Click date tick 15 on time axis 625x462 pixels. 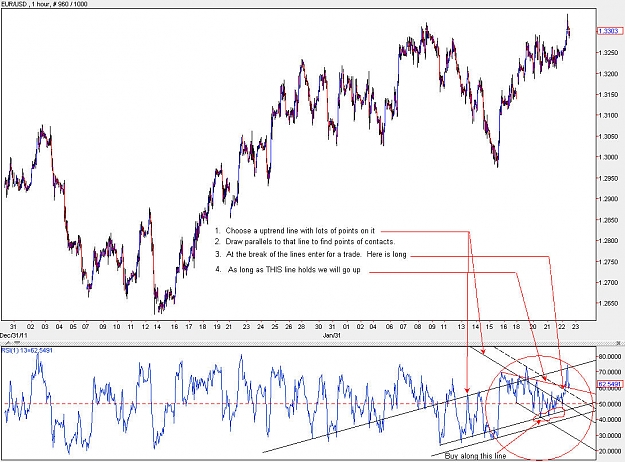click(490, 327)
